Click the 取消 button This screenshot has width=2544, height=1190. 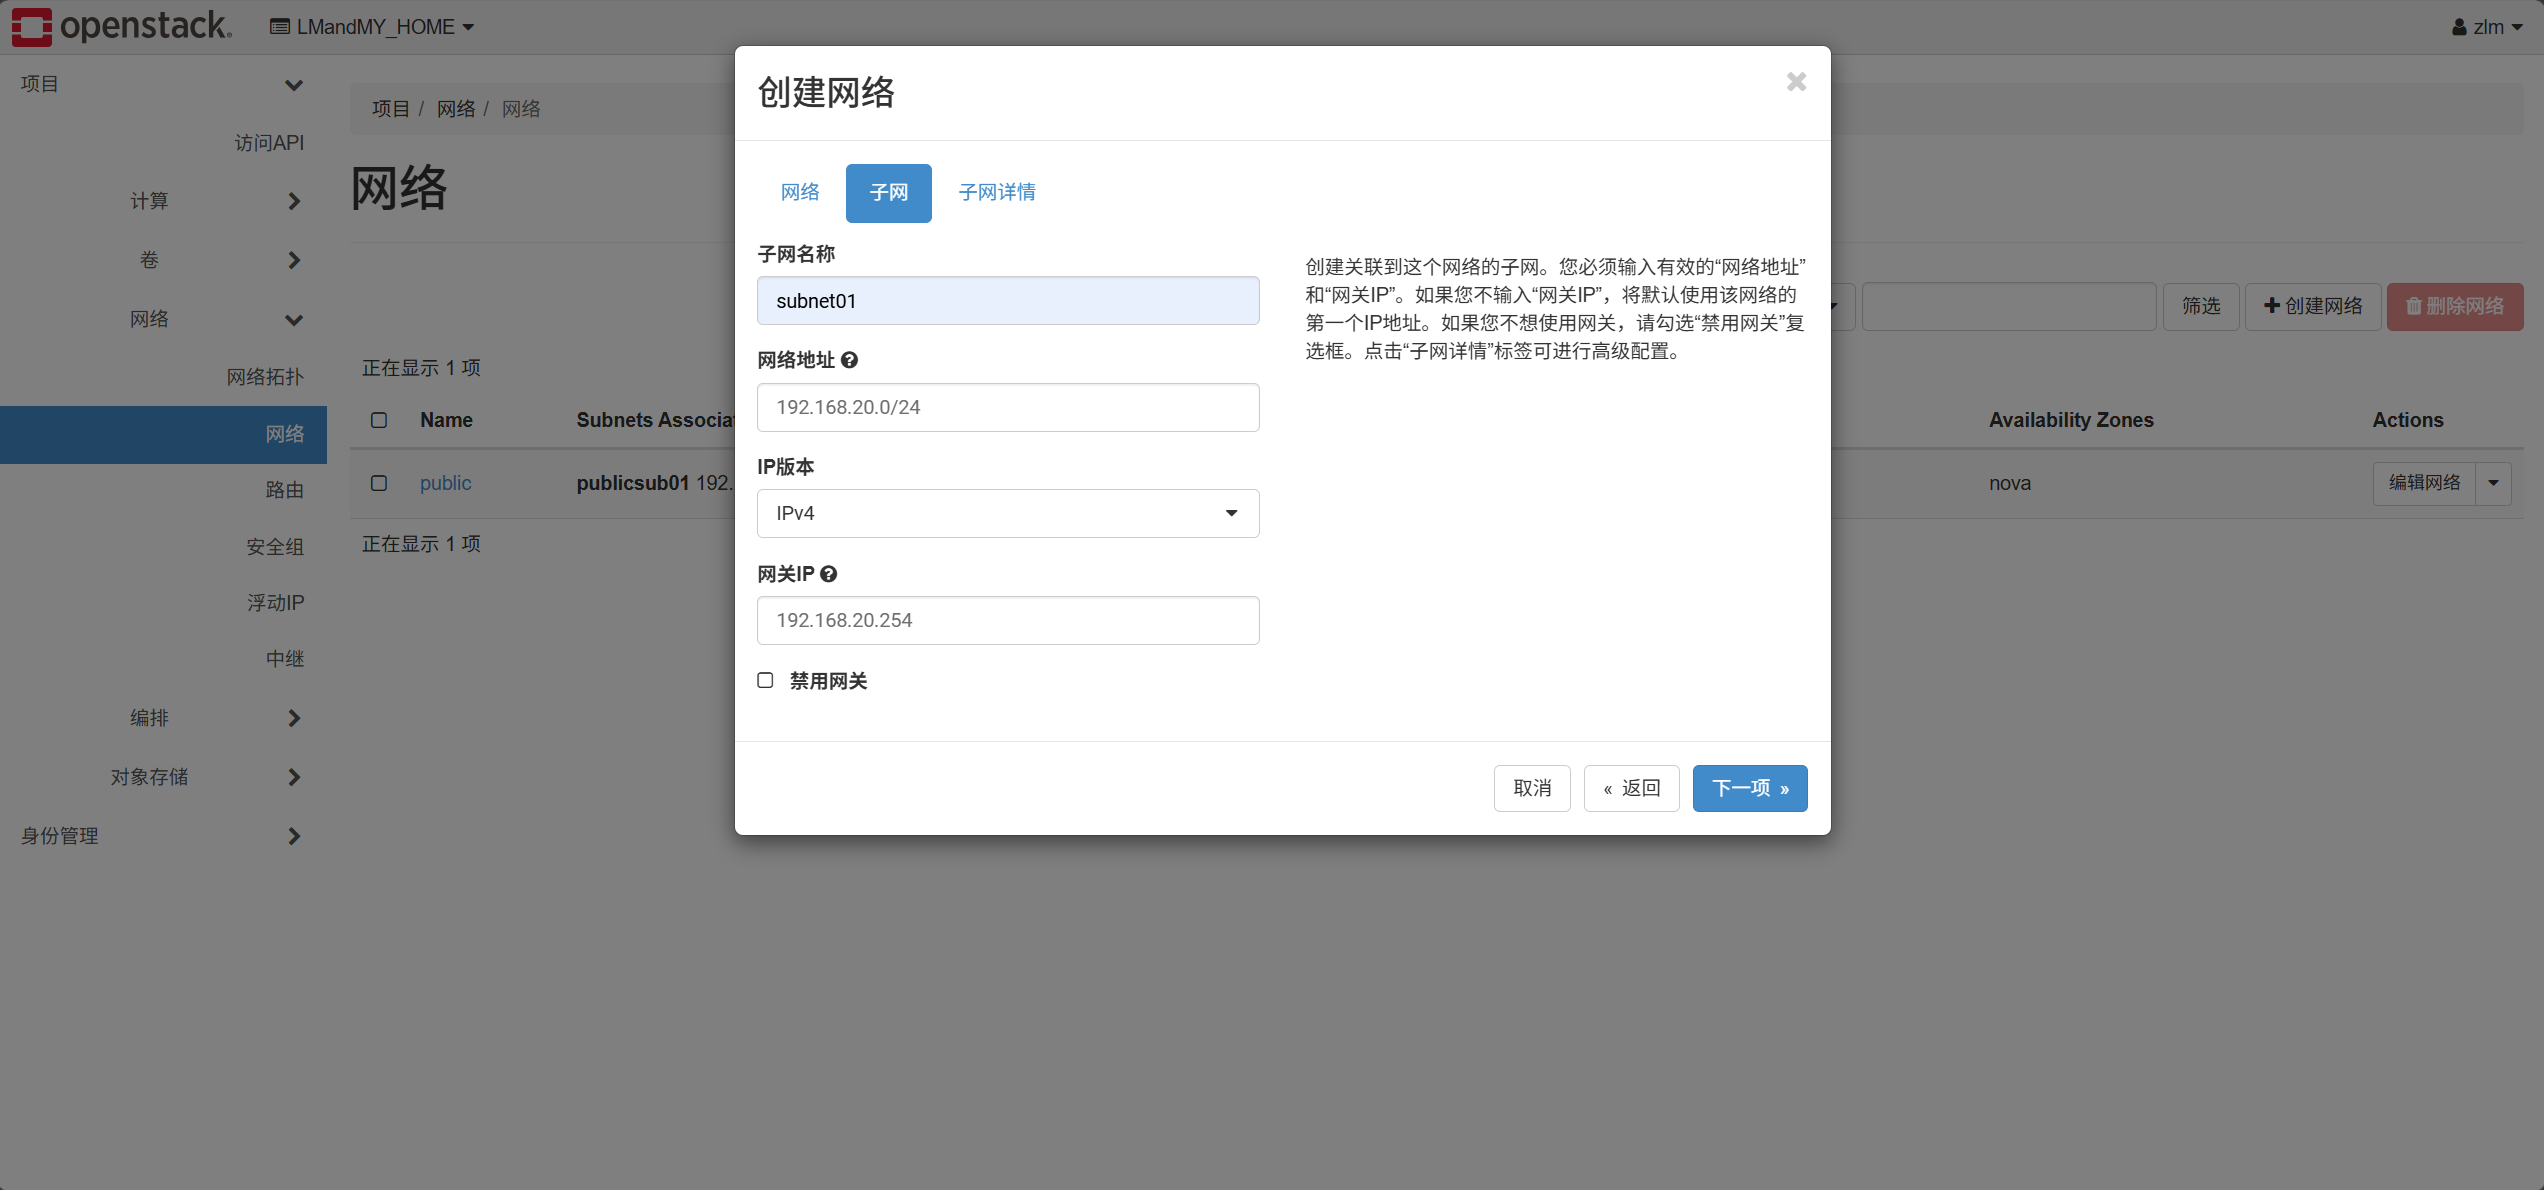pos(1532,788)
